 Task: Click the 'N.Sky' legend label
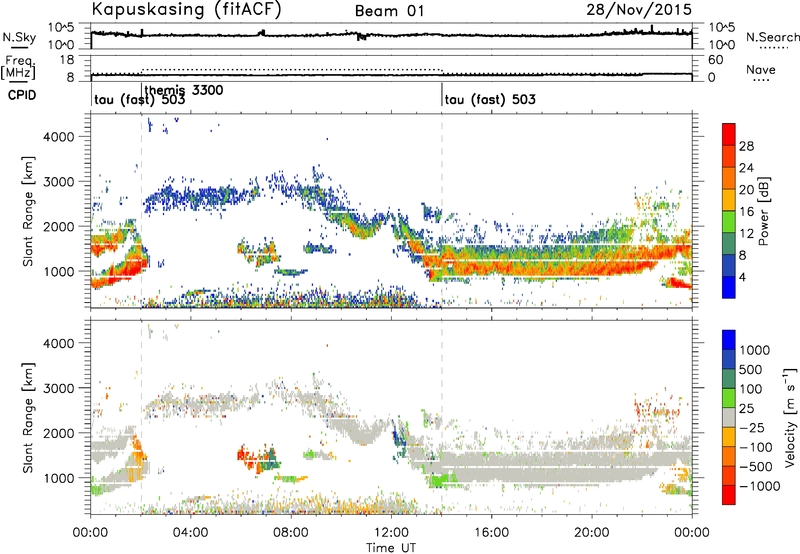click(19, 37)
